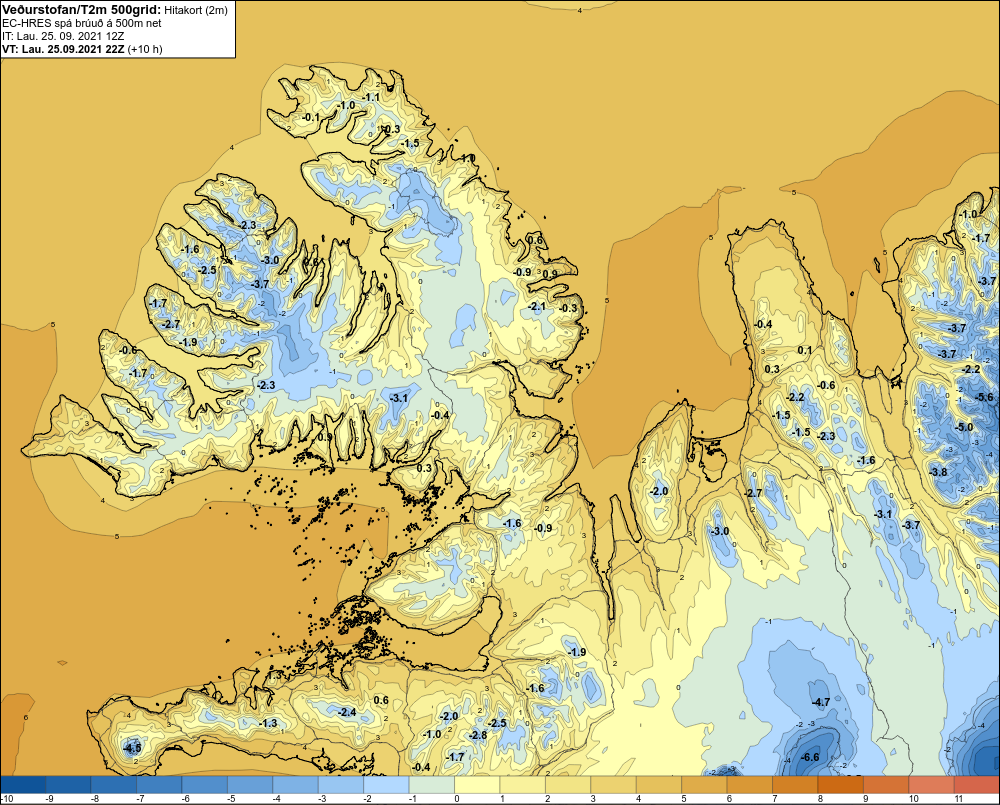Click the -0.1 temperature value
Image resolution: width=1000 pixels, height=805 pixels.
[x=311, y=117]
